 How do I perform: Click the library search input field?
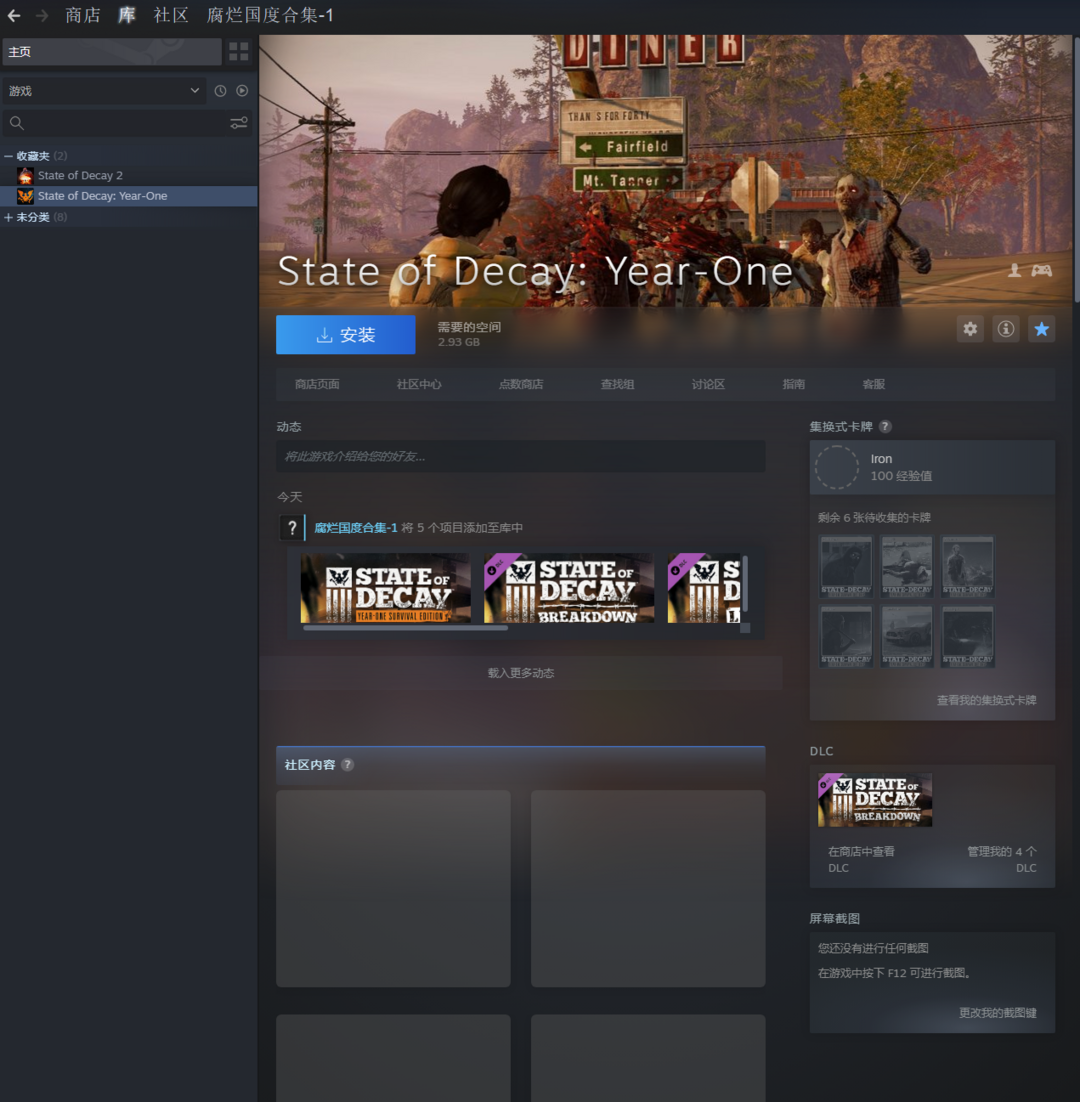pos(126,123)
